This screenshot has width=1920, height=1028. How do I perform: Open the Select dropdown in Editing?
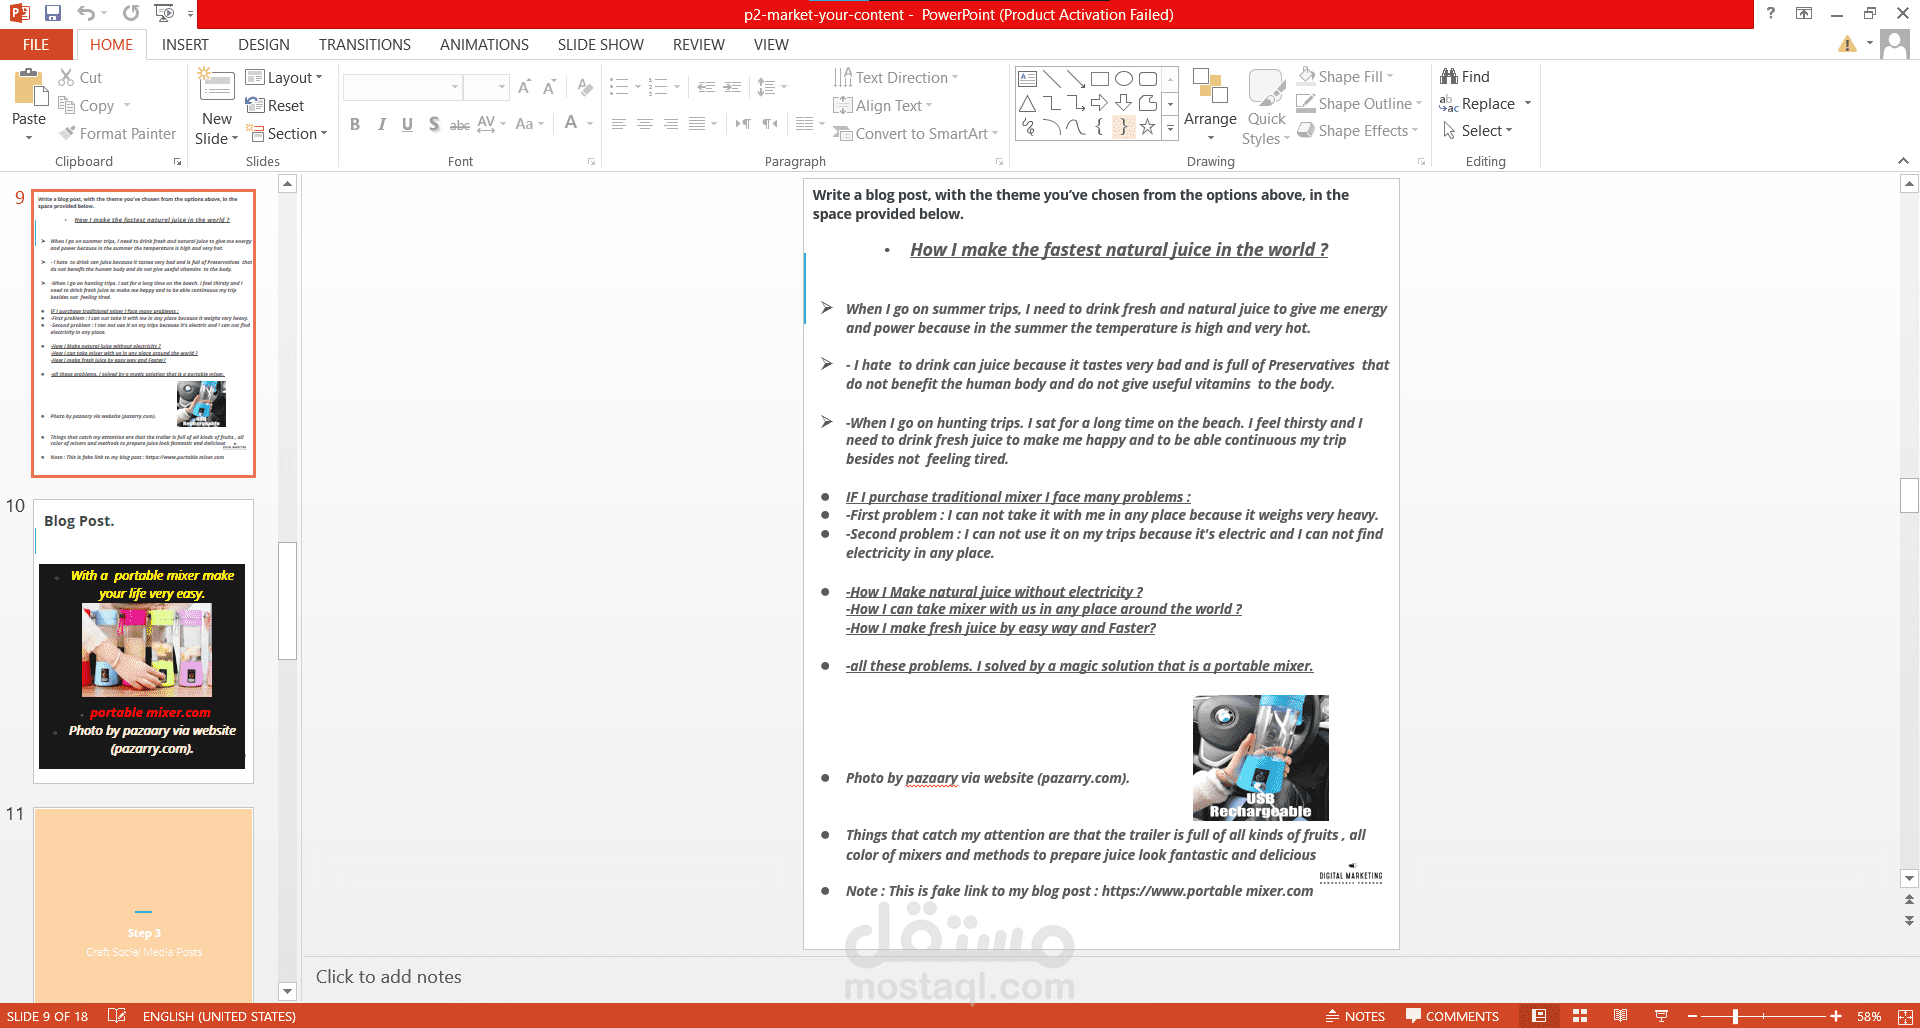click(x=1477, y=130)
